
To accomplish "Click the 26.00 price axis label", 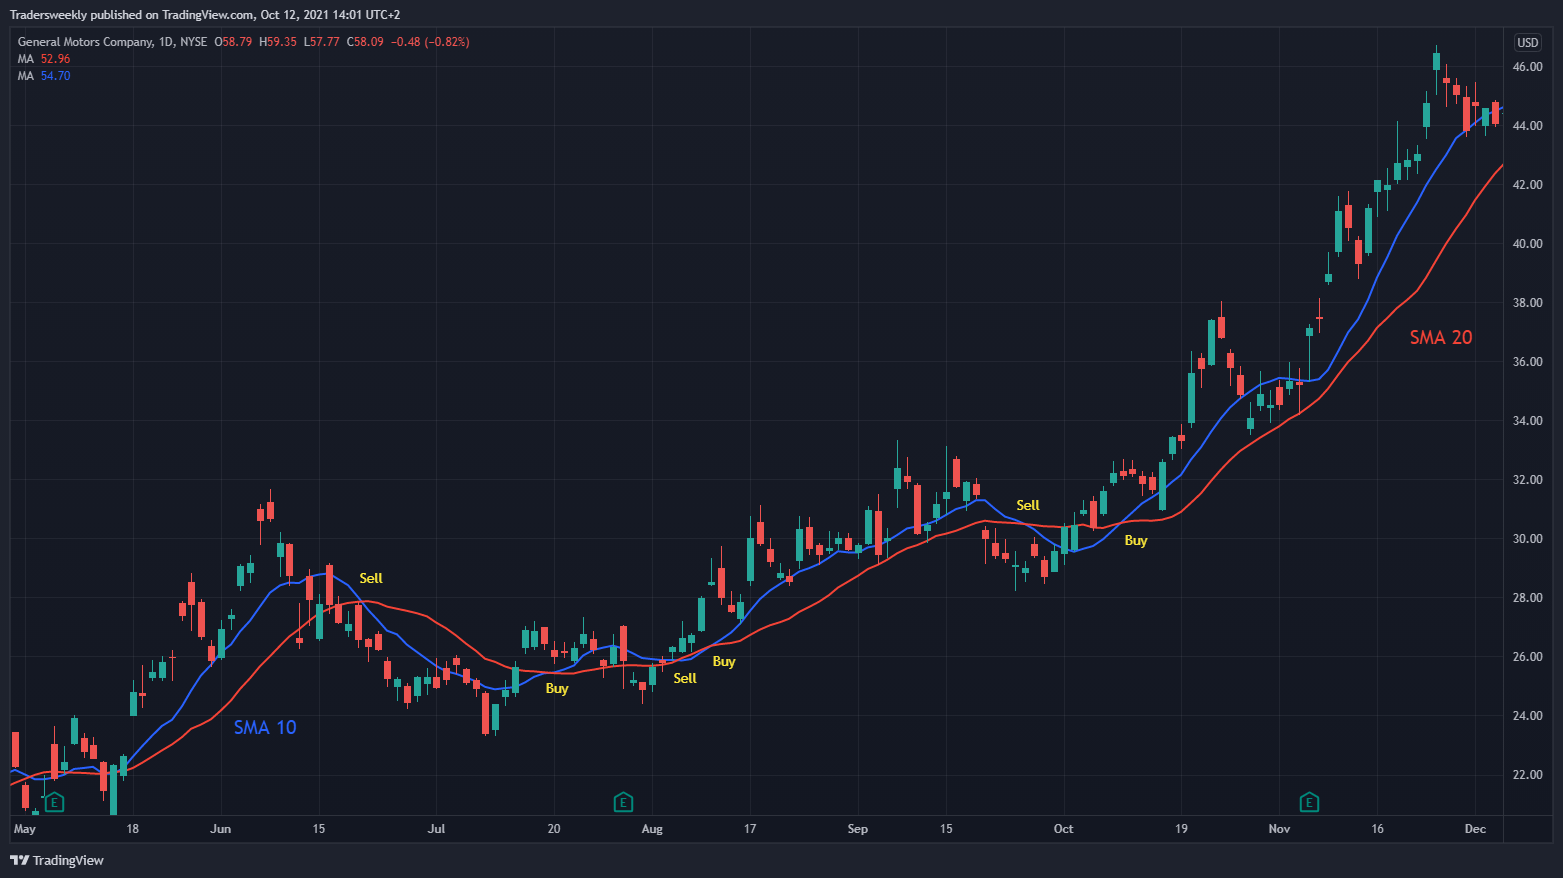I will [x=1527, y=657].
